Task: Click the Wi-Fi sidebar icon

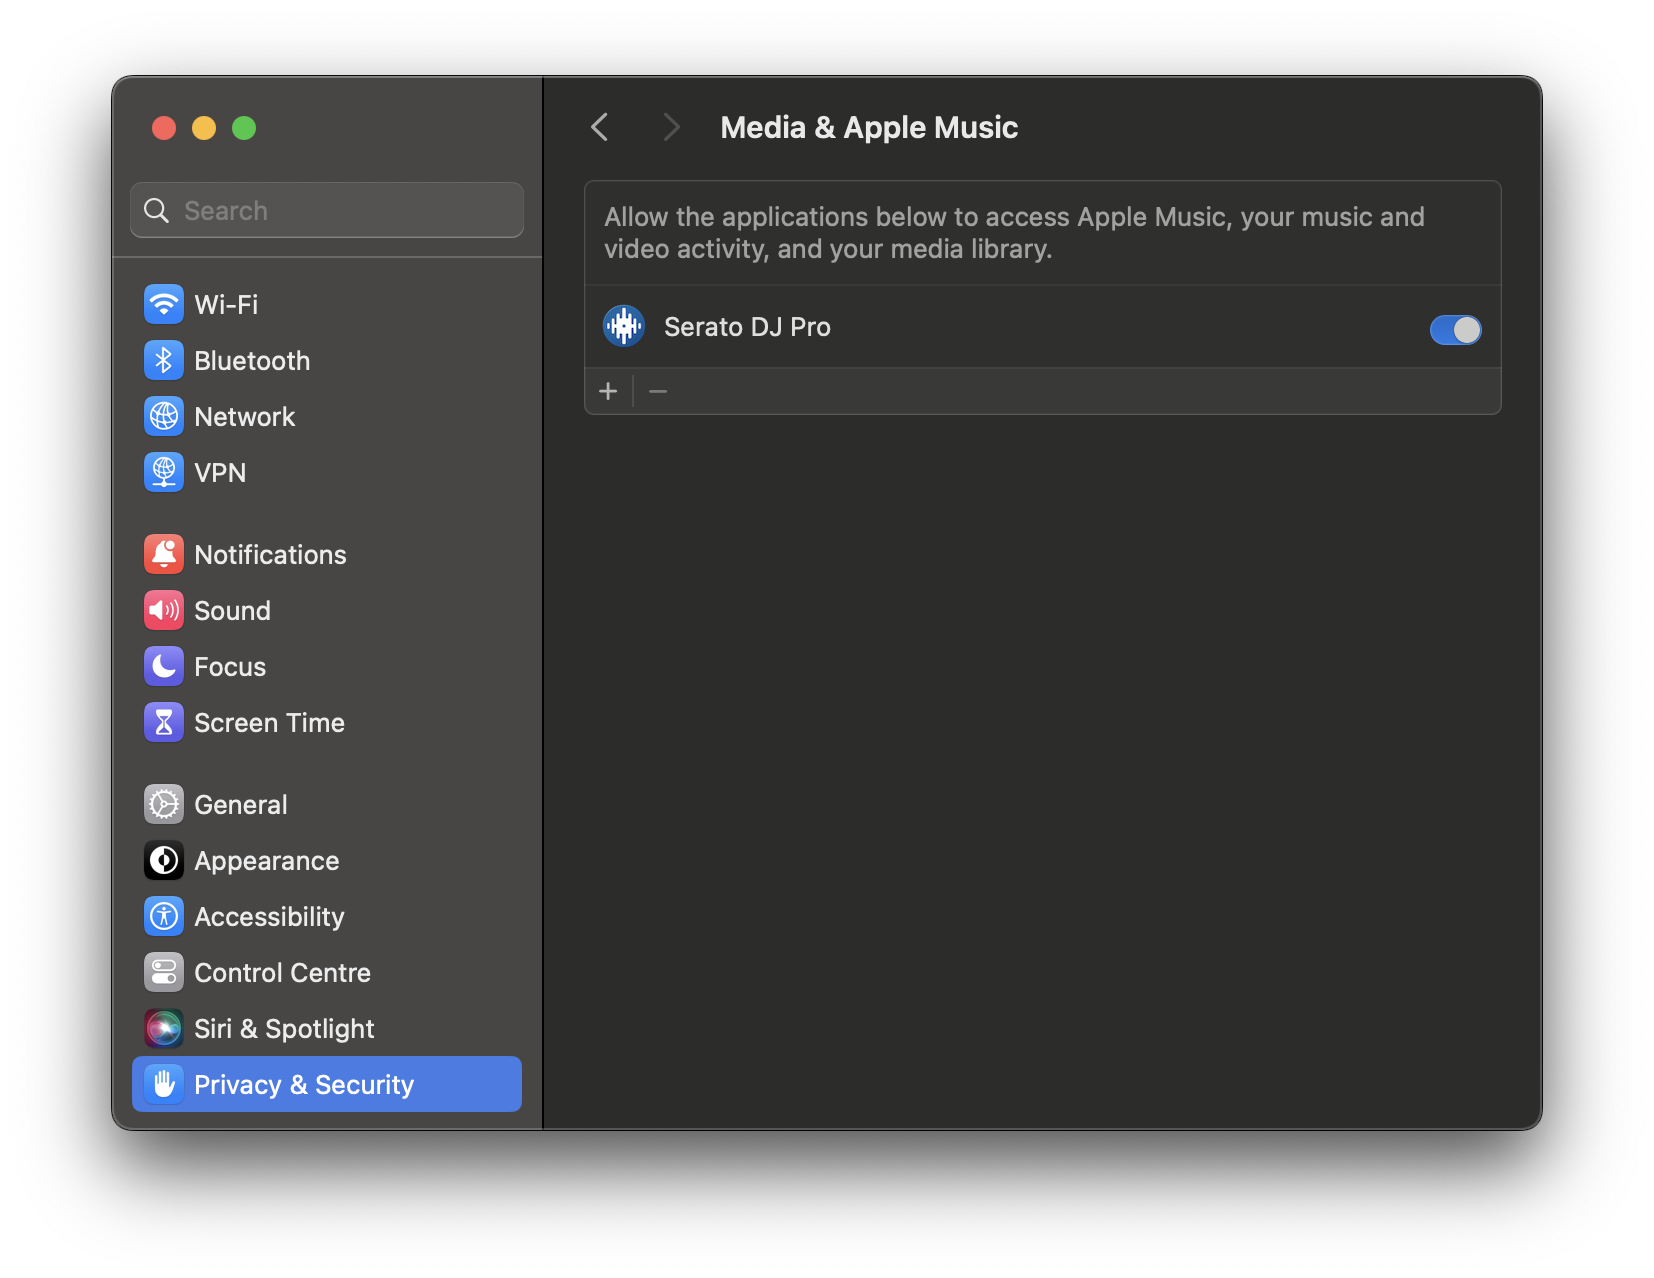Action: coord(164,304)
